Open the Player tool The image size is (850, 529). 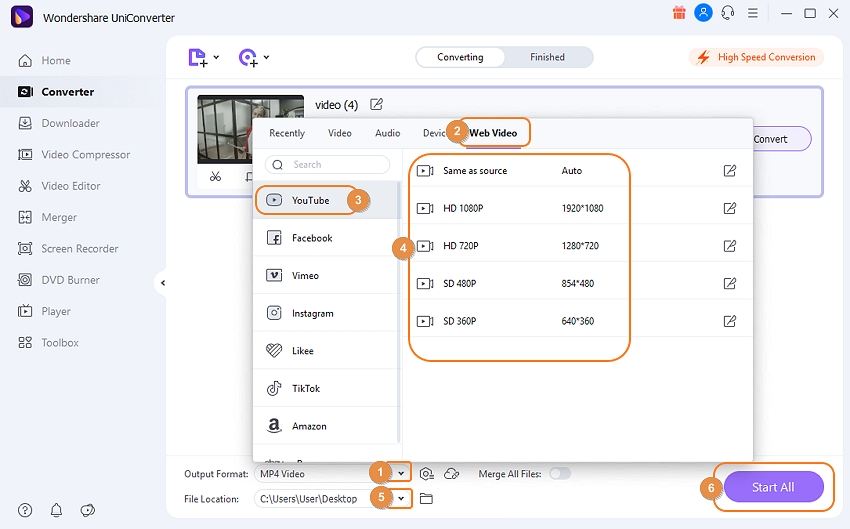[44, 311]
